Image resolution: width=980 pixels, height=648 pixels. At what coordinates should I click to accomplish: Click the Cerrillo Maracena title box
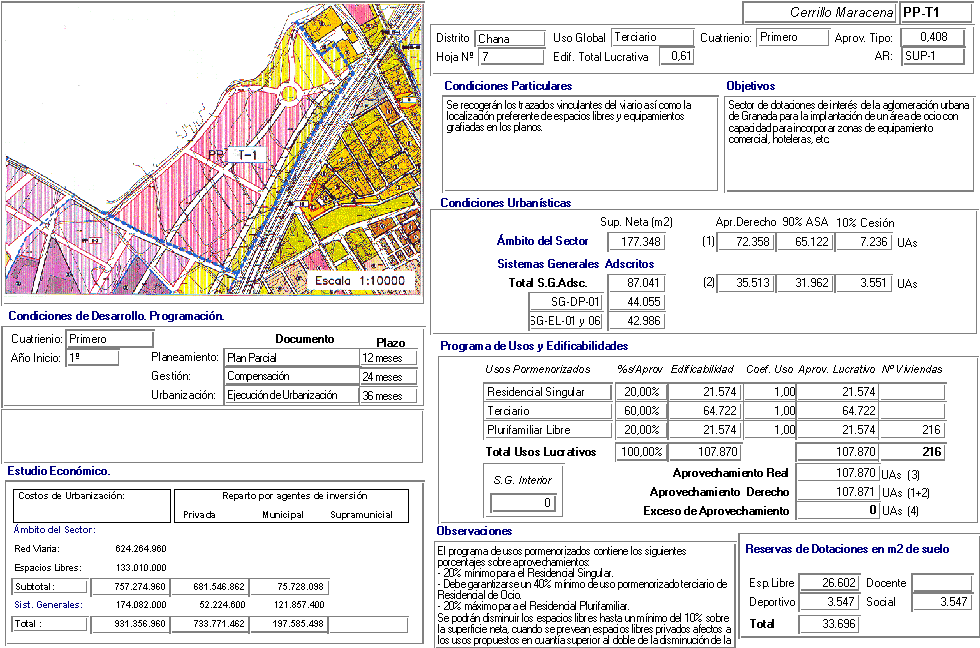tap(819, 12)
